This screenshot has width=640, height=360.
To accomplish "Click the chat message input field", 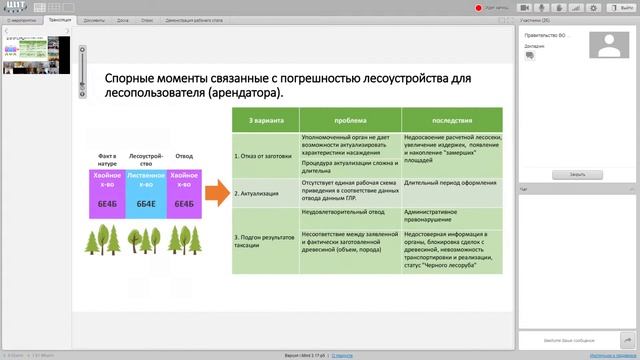I will [569, 340].
